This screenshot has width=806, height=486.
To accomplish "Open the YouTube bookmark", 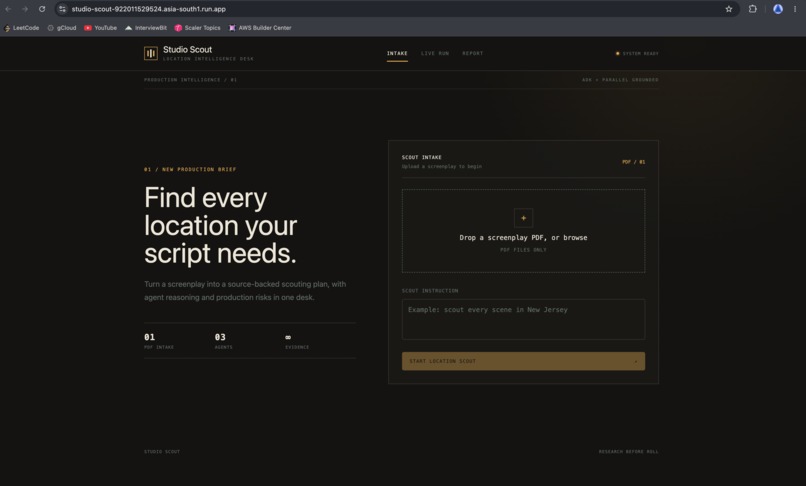I will [101, 28].
